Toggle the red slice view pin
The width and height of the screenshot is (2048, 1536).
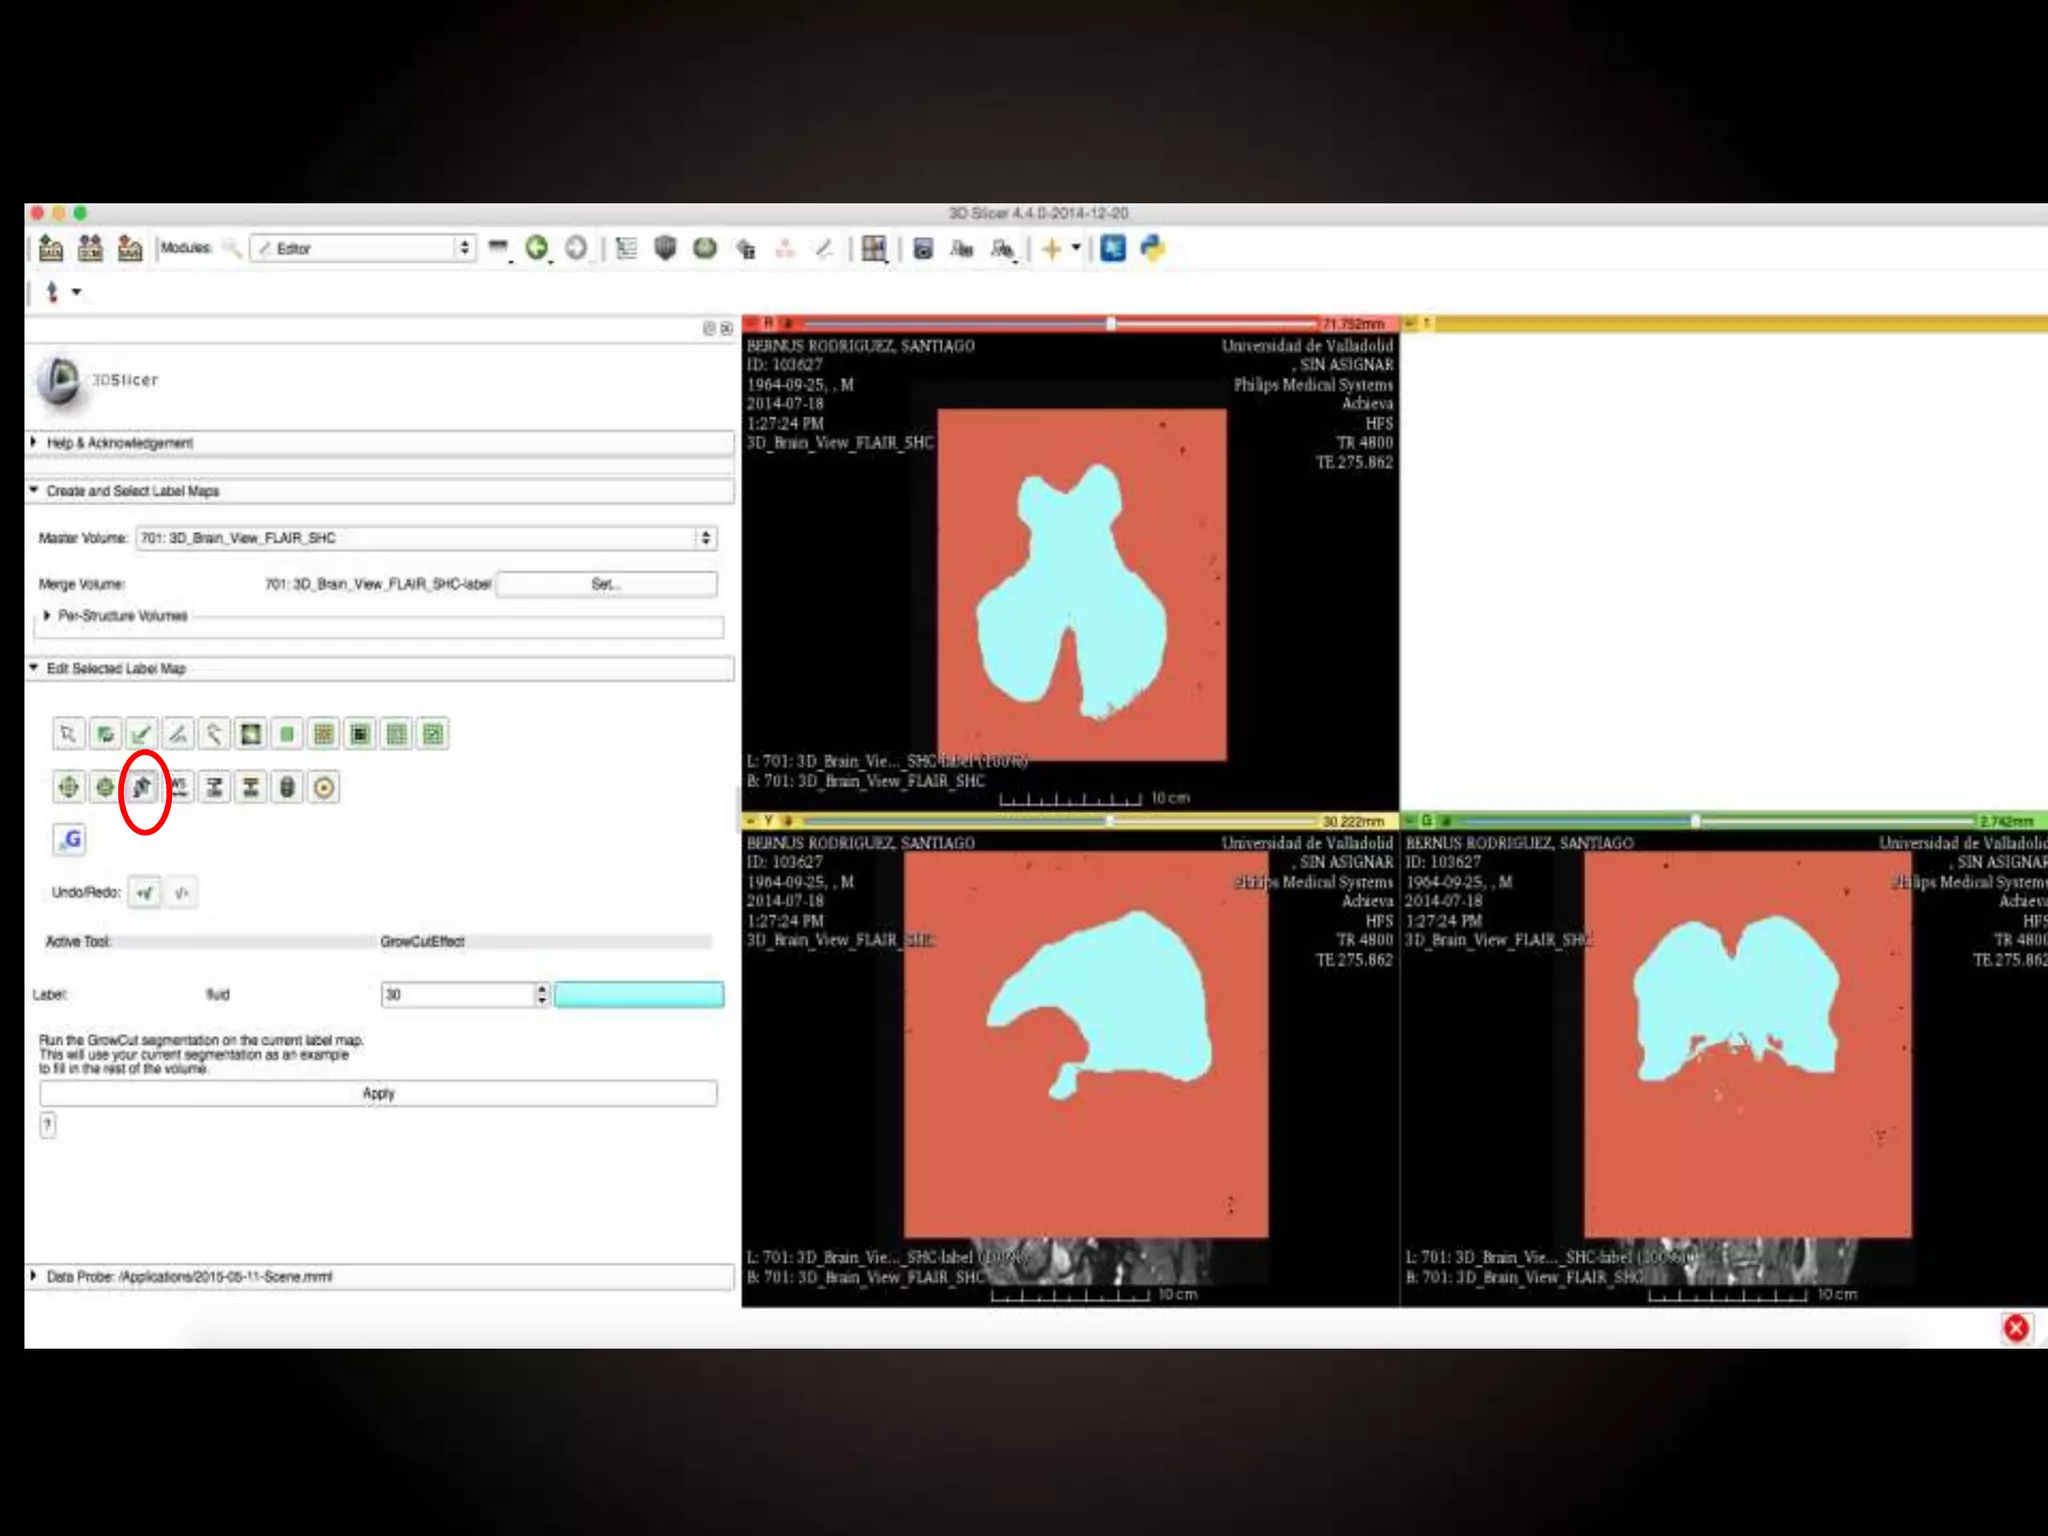[x=750, y=324]
